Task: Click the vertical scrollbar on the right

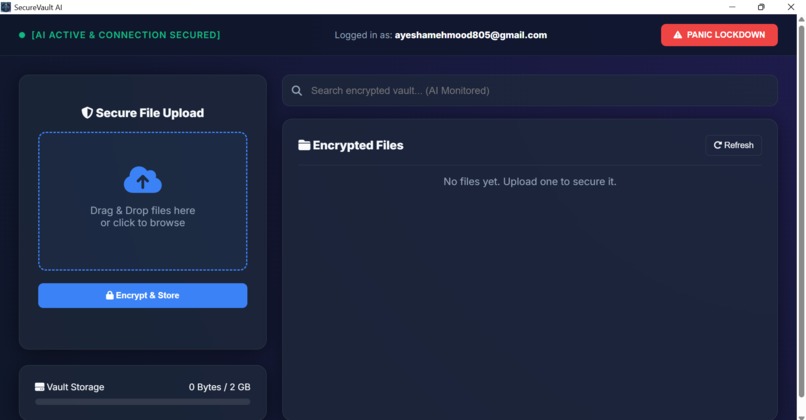Action: 801,211
